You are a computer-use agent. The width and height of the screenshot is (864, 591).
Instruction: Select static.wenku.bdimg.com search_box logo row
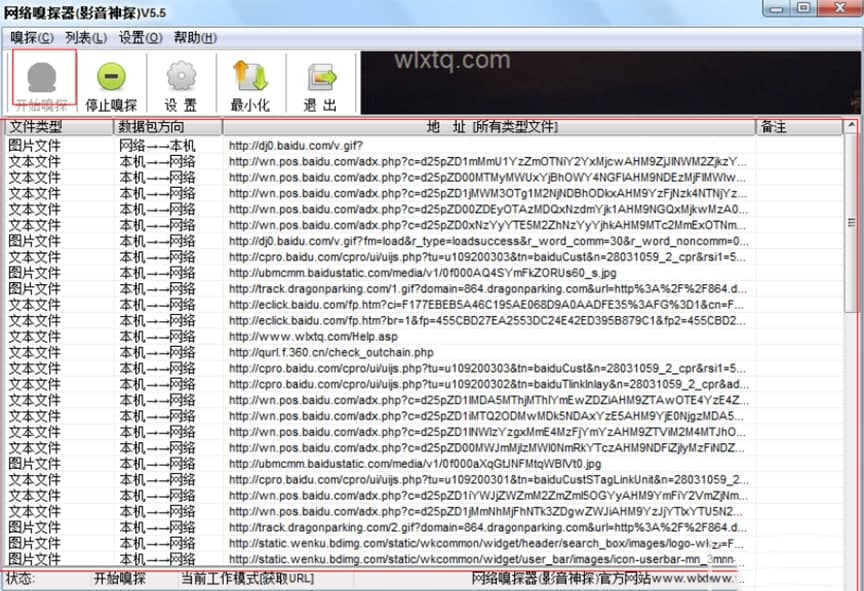coord(424,544)
